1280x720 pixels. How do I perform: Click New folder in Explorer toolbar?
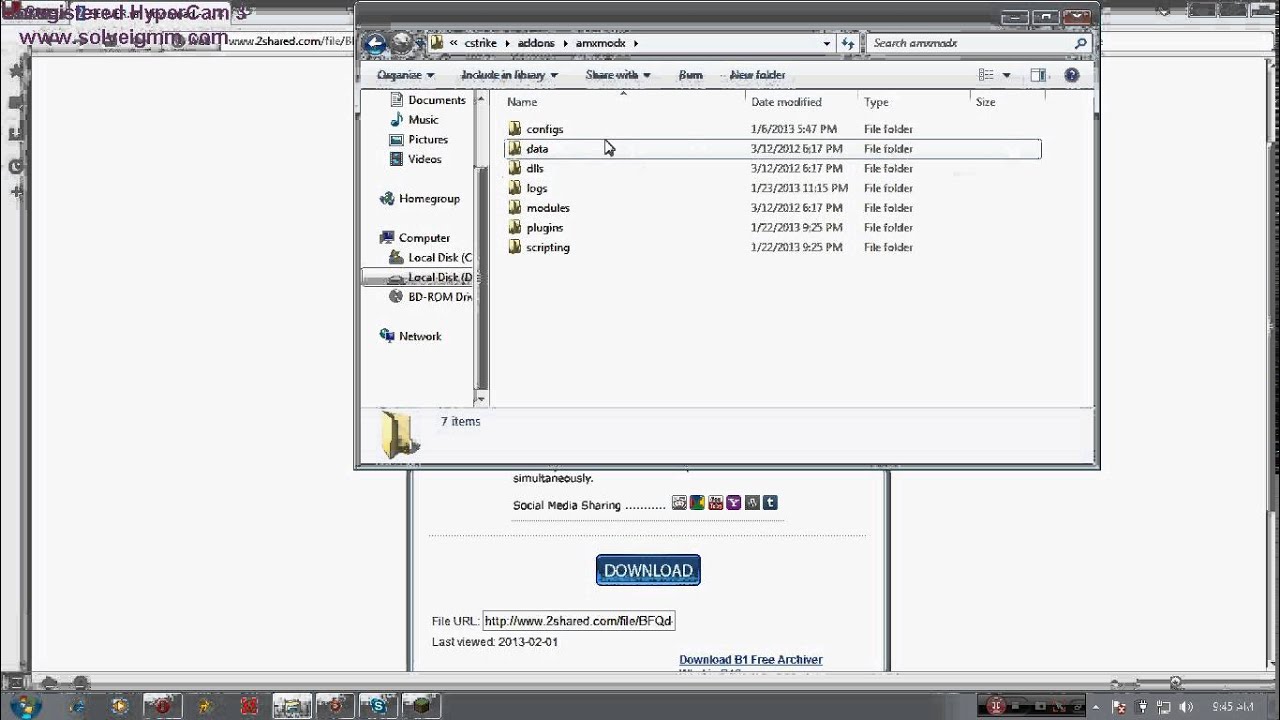click(x=757, y=75)
